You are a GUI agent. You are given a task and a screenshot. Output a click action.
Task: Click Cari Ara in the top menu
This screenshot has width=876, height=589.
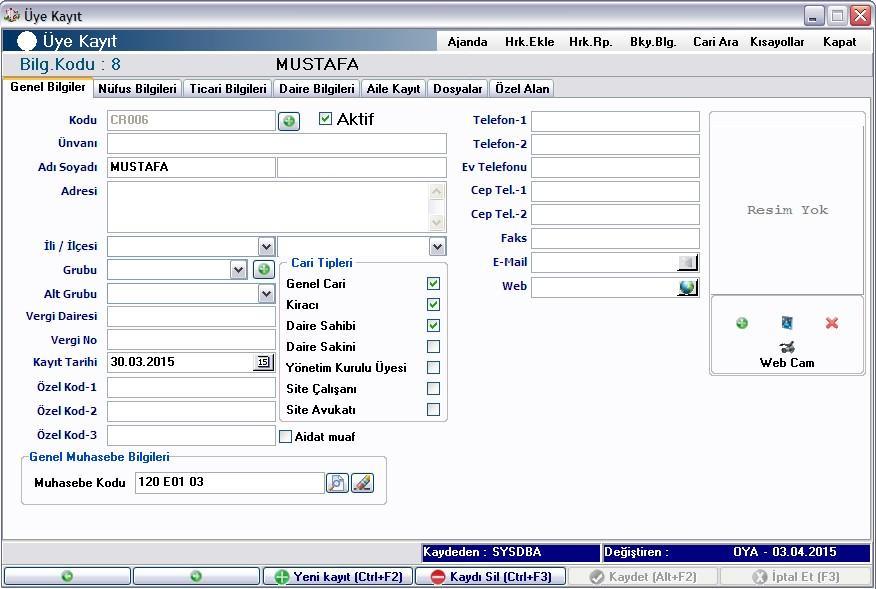point(716,42)
